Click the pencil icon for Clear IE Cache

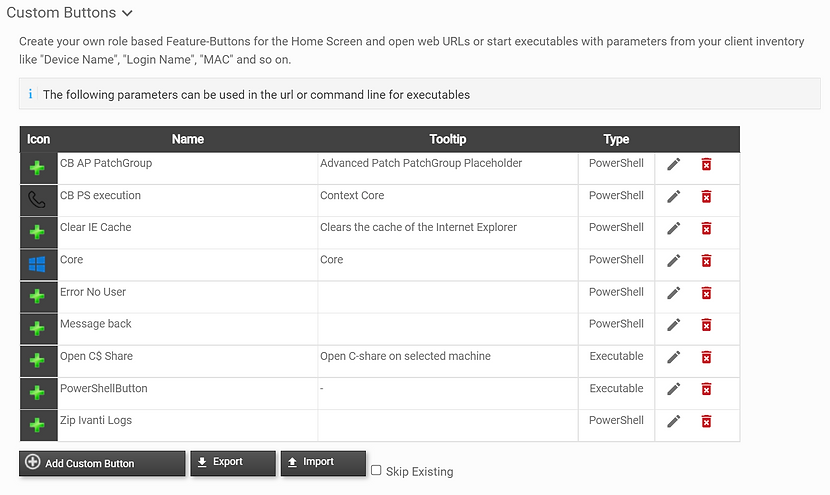pyautogui.click(x=673, y=228)
